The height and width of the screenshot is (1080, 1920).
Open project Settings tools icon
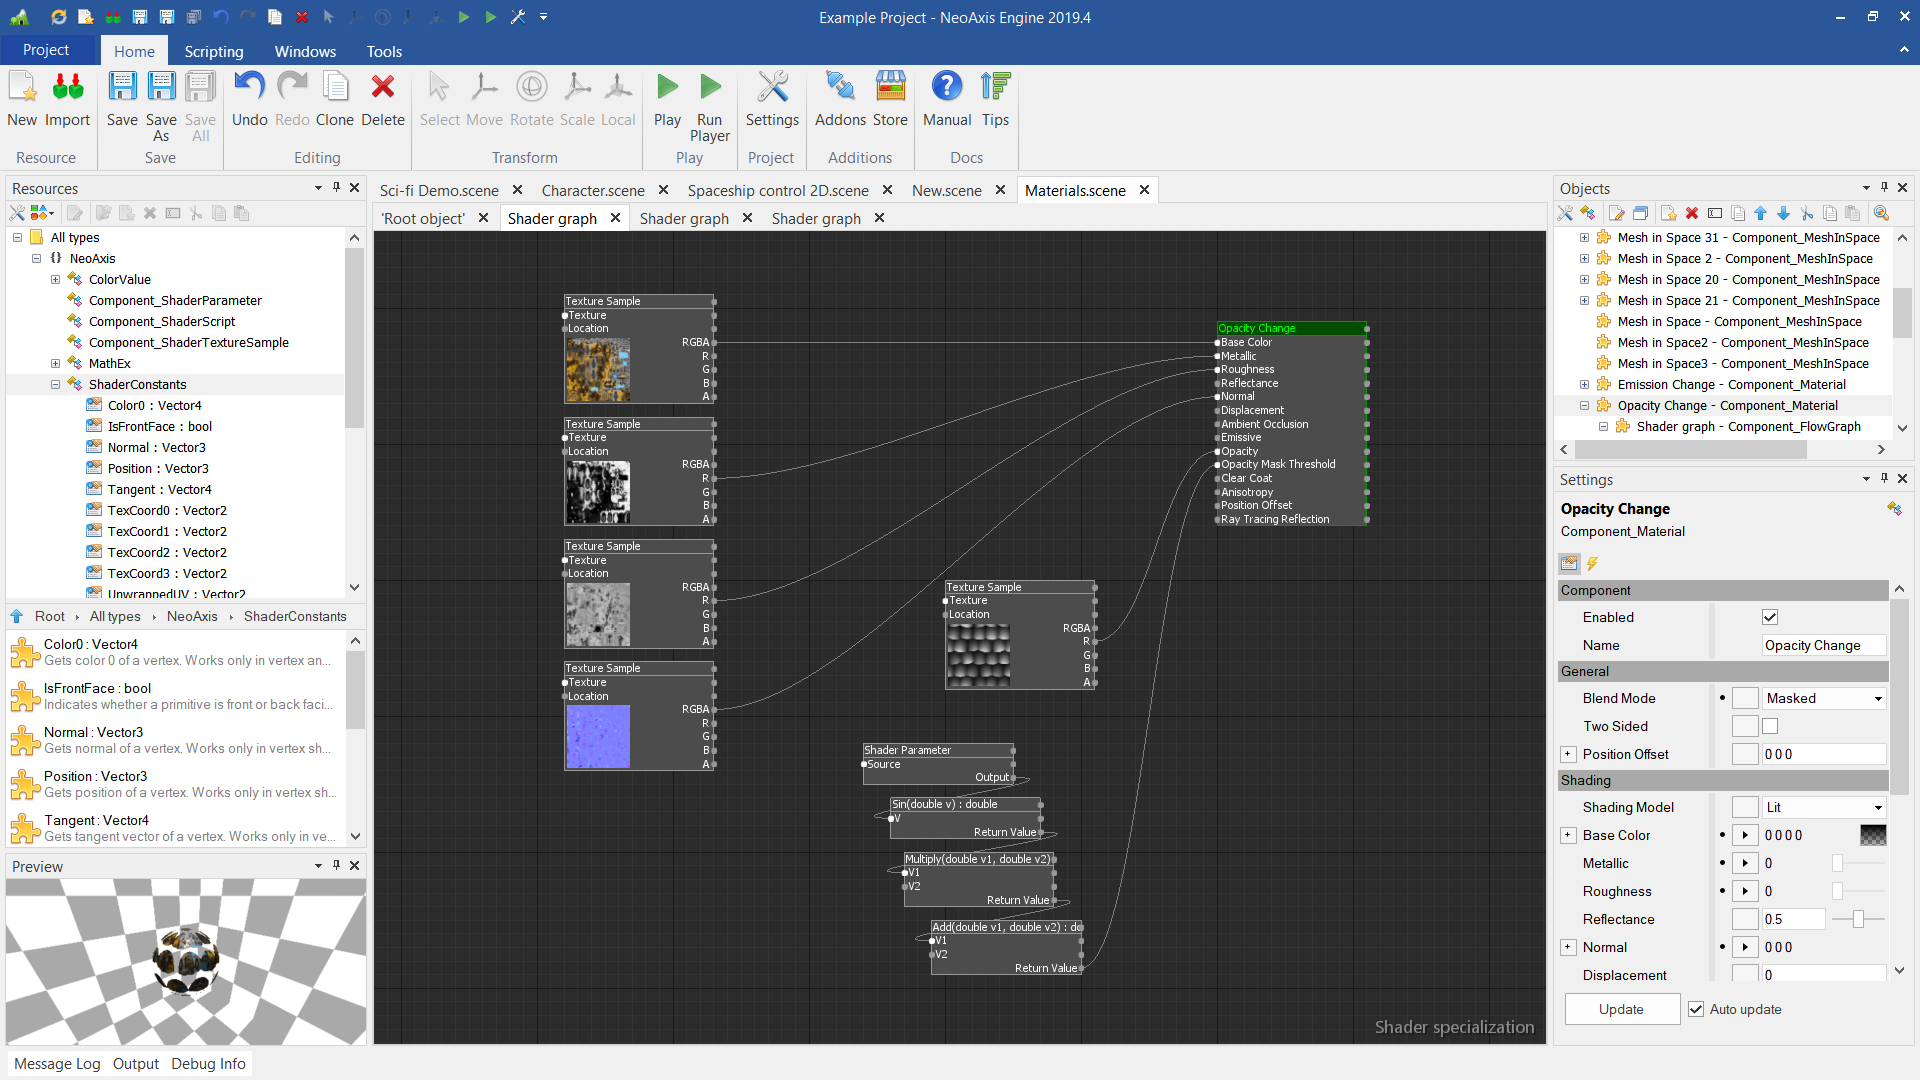[x=772, y=89]
